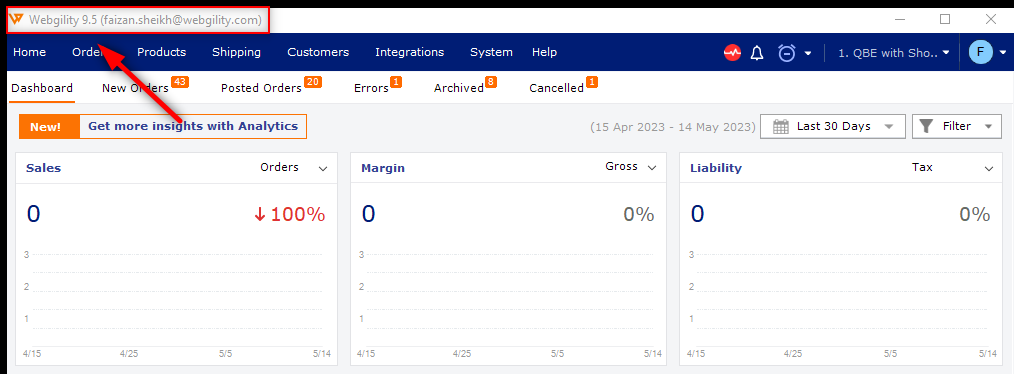Open the Integrations menu
The width and height of the screenshot is (1014, 374).
click(x=409, y=52)
